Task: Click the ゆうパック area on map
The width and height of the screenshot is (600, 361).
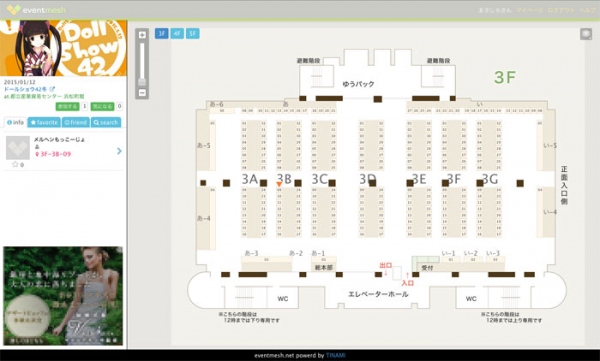Action: coord(358,83)
